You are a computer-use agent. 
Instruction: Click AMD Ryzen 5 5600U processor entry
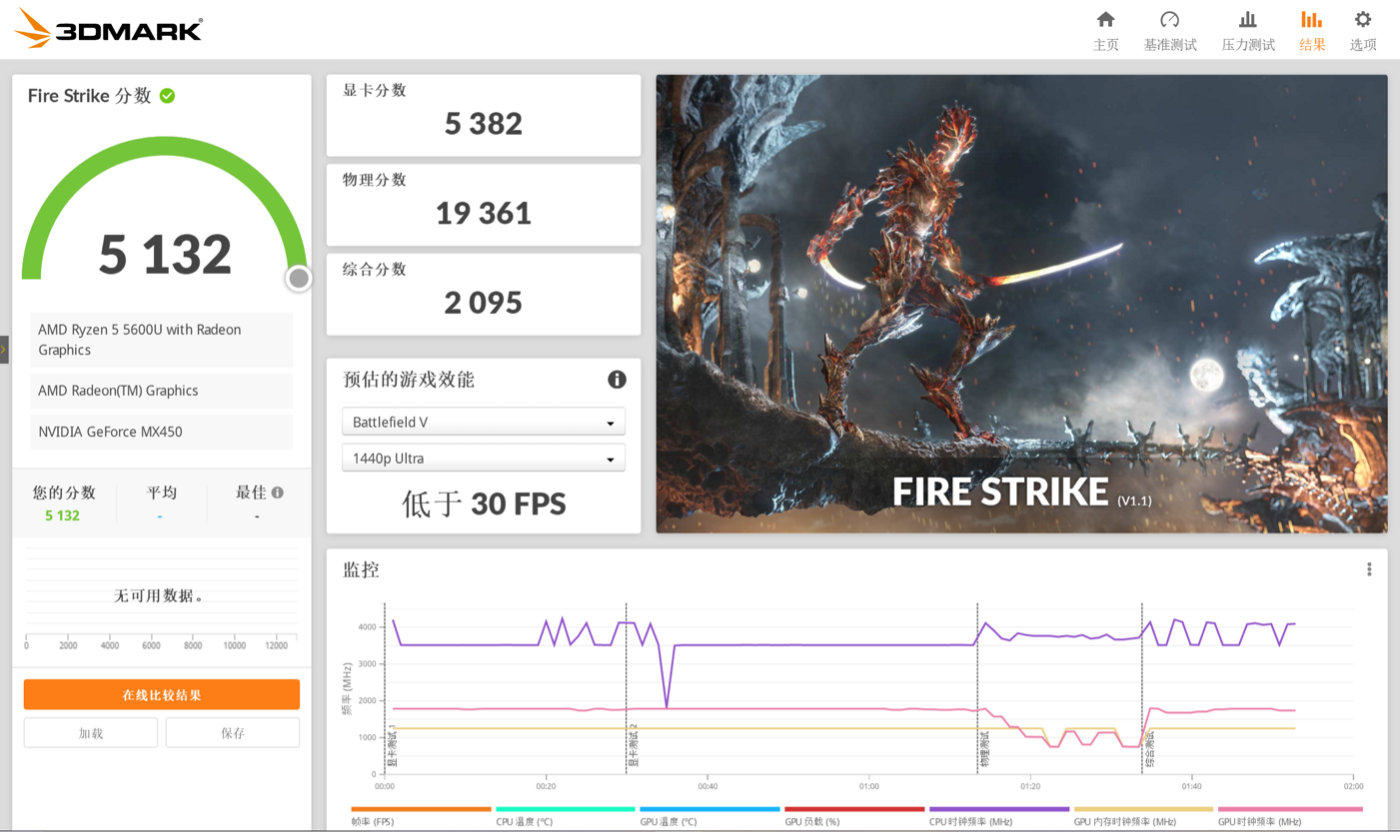tap(162, 340)
